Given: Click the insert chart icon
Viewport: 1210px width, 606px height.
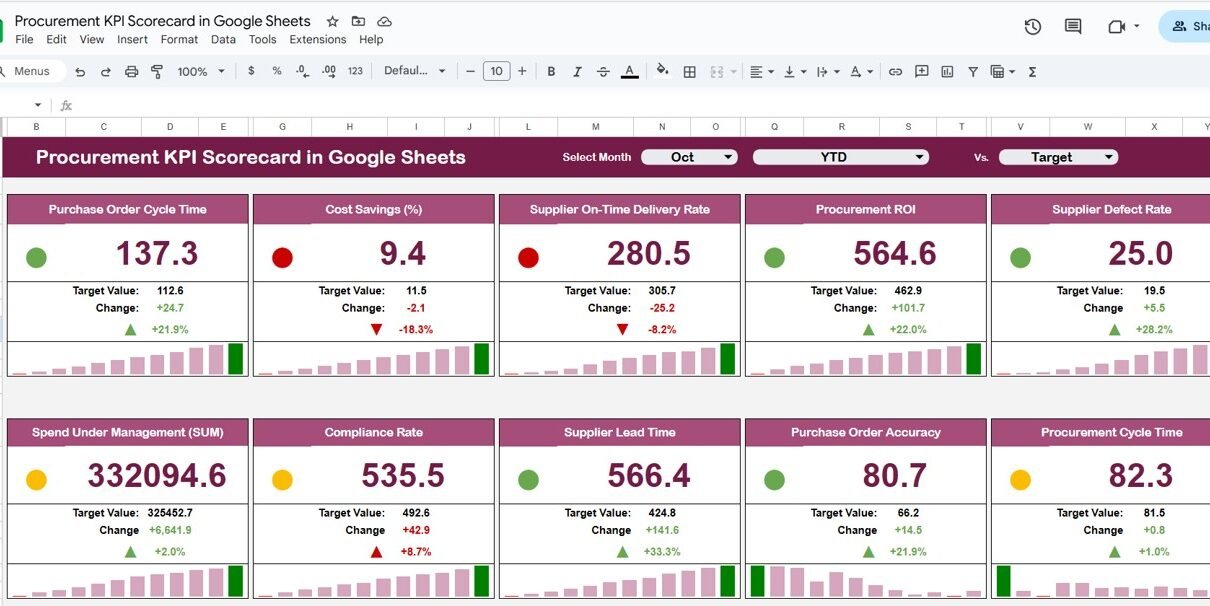Looking at the screenshot, I should (x=947, y=72).
